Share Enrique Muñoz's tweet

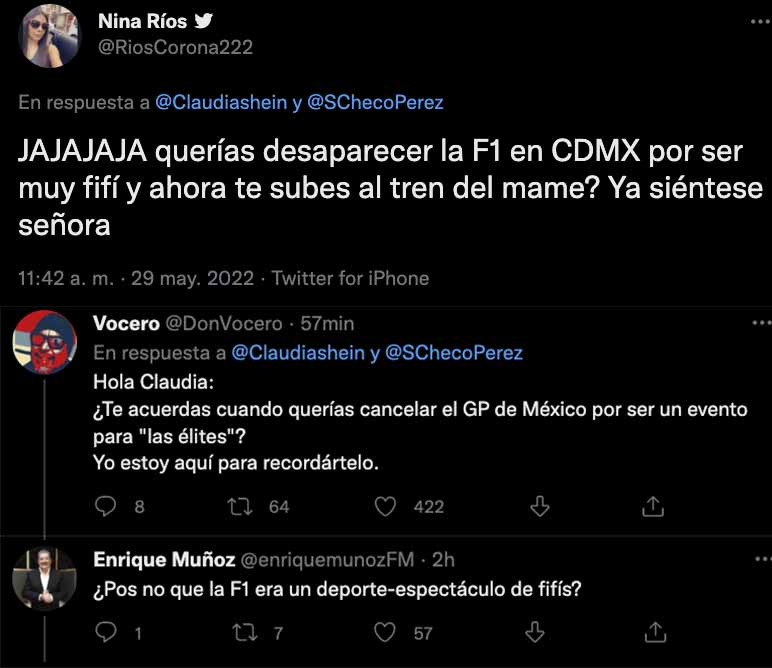654,632
